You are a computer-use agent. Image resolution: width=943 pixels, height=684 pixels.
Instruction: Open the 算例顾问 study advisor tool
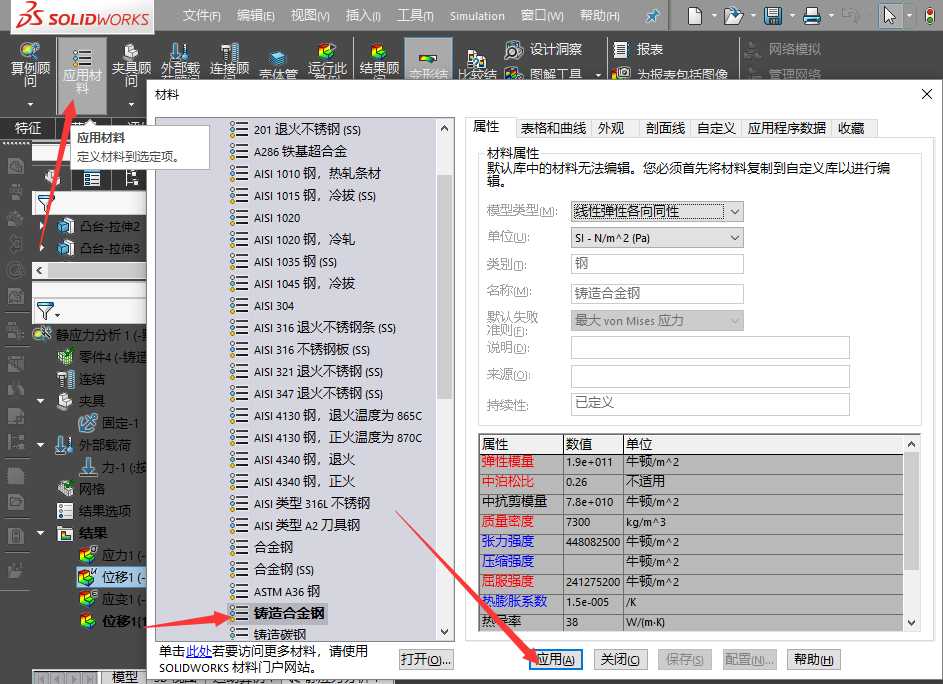point(29,65)
